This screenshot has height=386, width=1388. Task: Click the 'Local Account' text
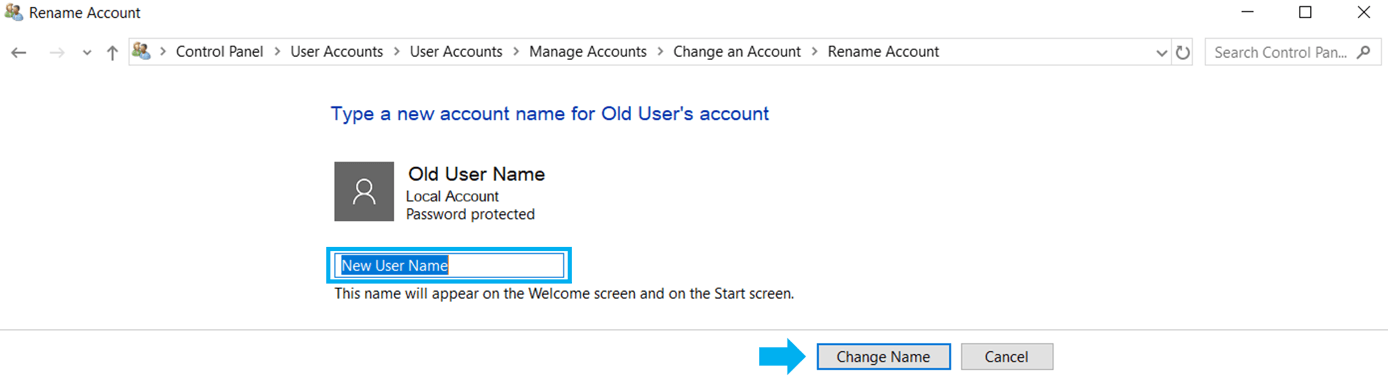click(452, 196)
